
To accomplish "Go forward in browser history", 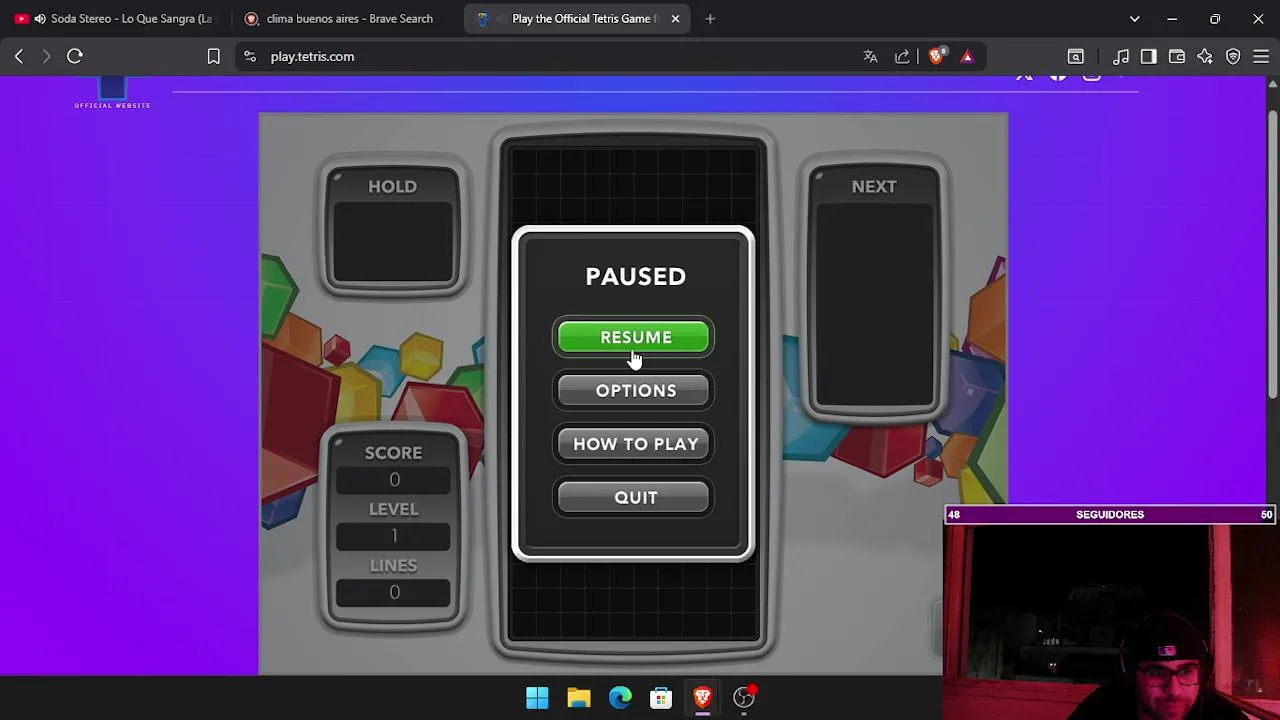I will (x=46, y=57).
